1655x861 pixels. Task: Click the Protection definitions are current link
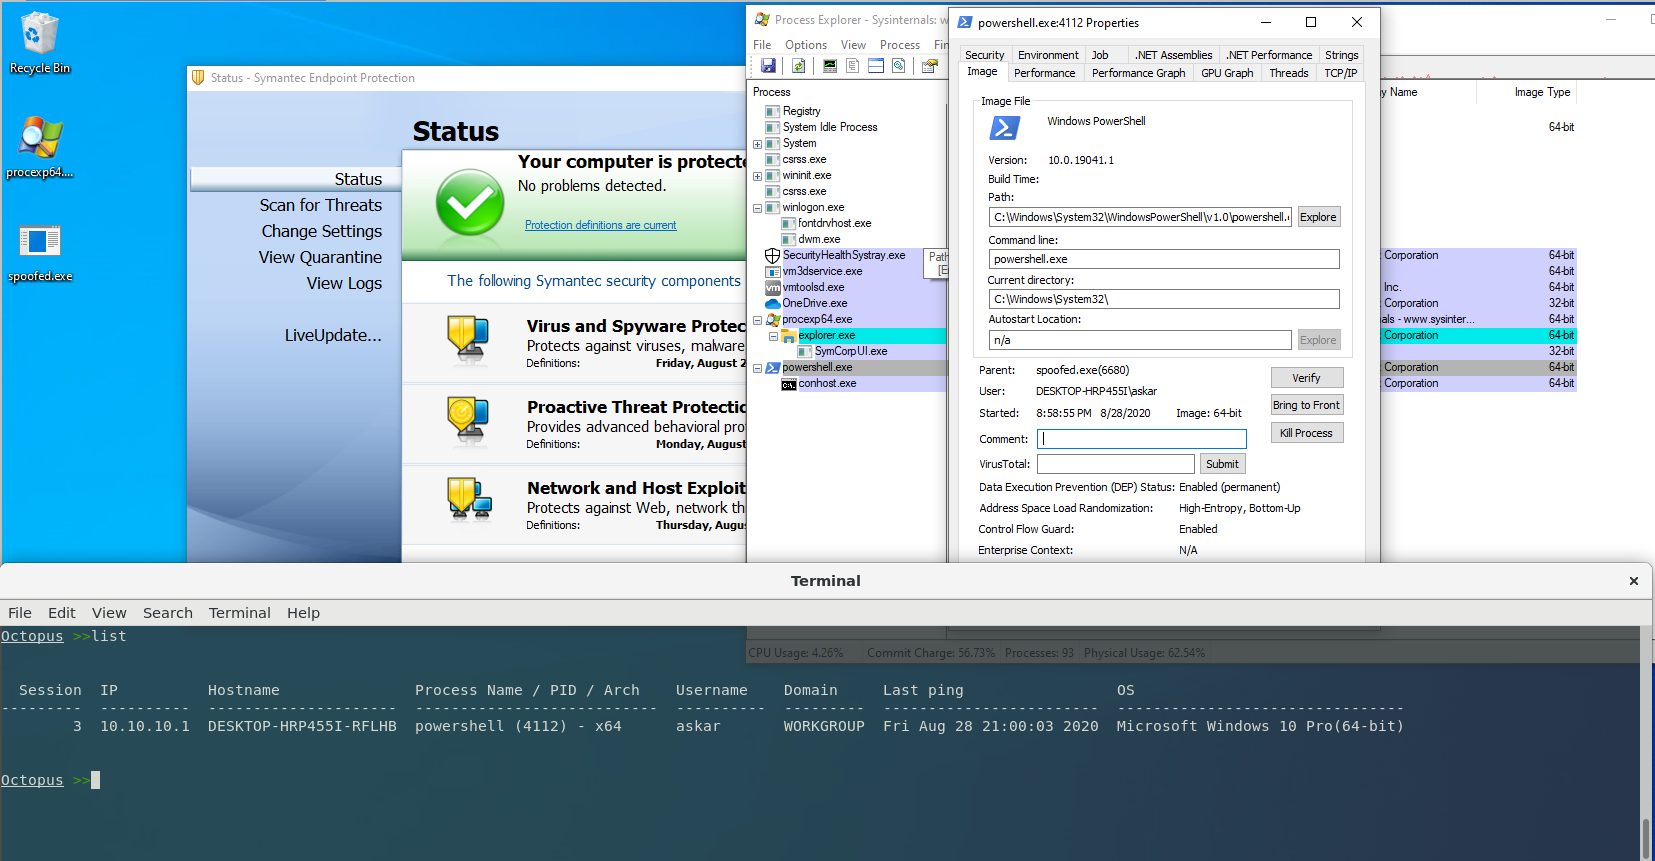[x=600, y=226]
